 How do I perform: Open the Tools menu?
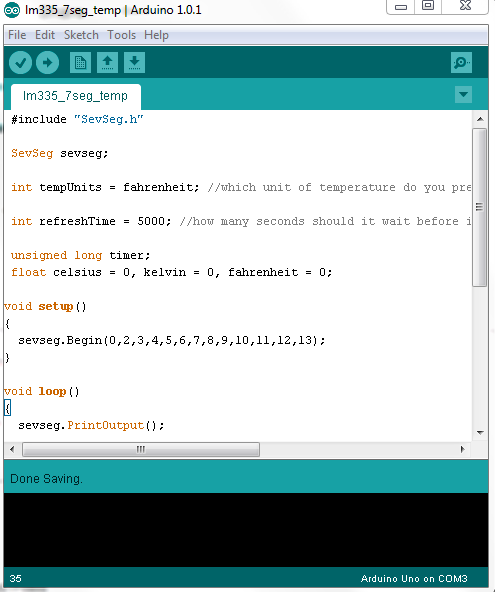click(122, 35)
